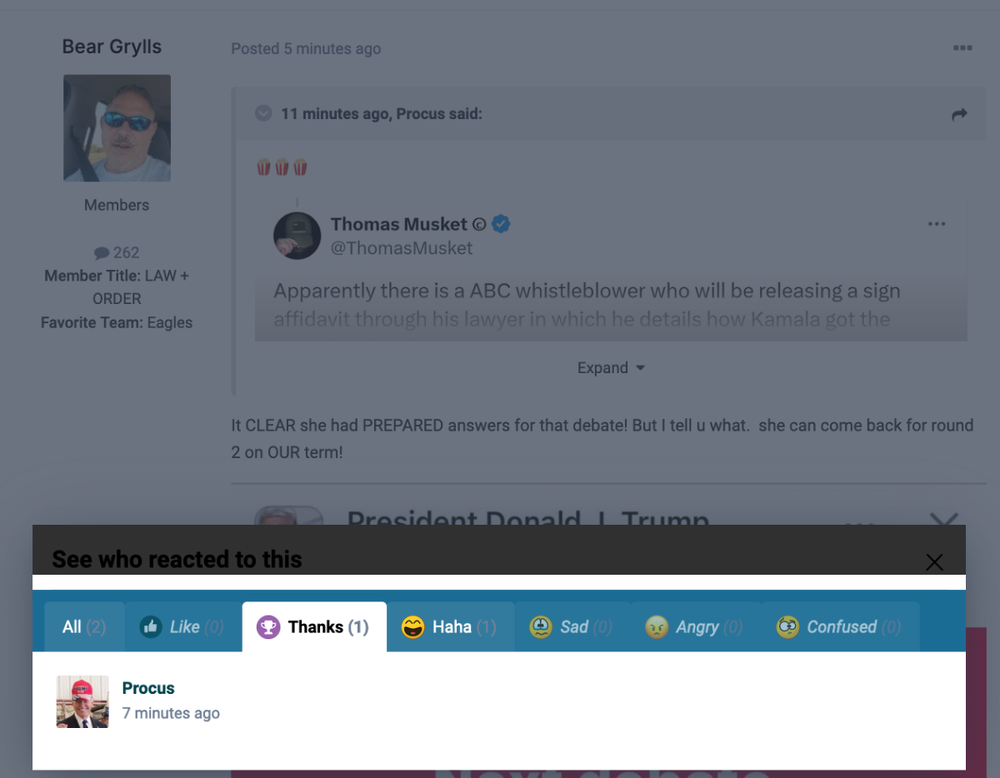Screen dimensions: 1000x778
Task: Click the thumbs-up icon on the Like tab
Action: point(151,627)
